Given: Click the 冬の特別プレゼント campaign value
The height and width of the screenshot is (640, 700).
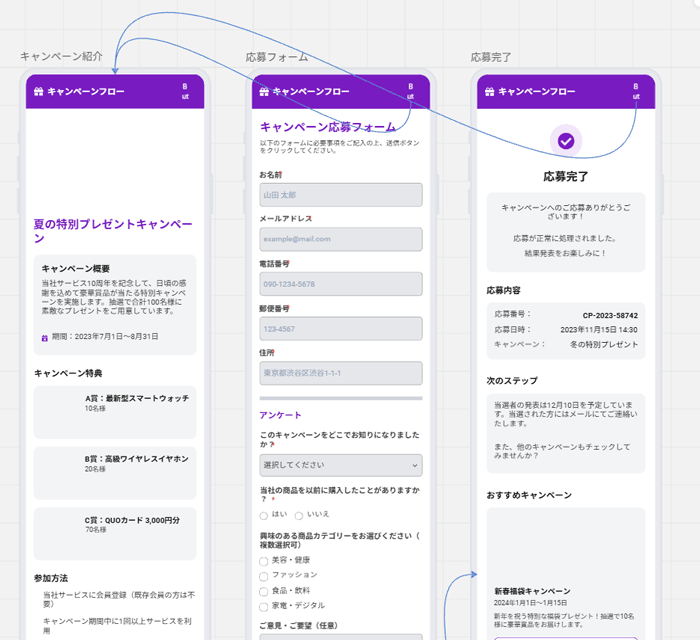Looking at the screenshot, I should pos(604,345).
